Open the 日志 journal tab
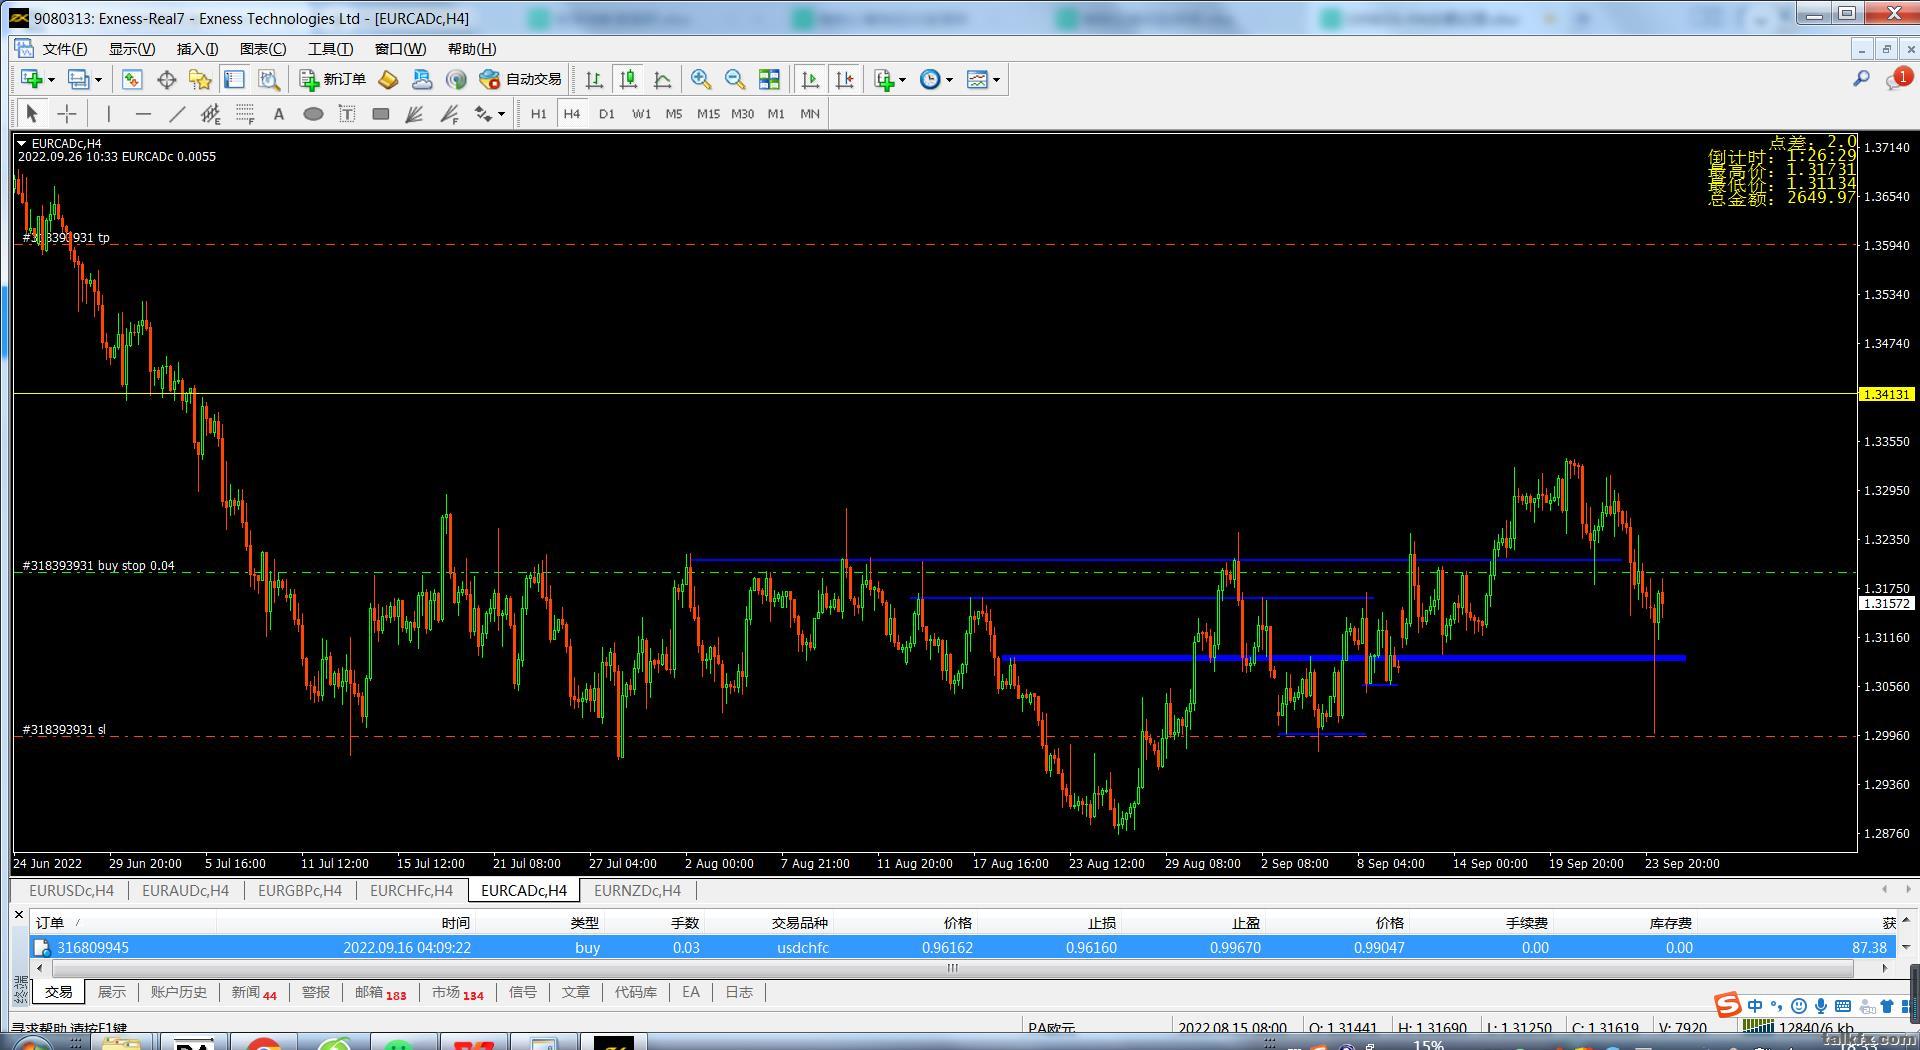 point(739,992)
